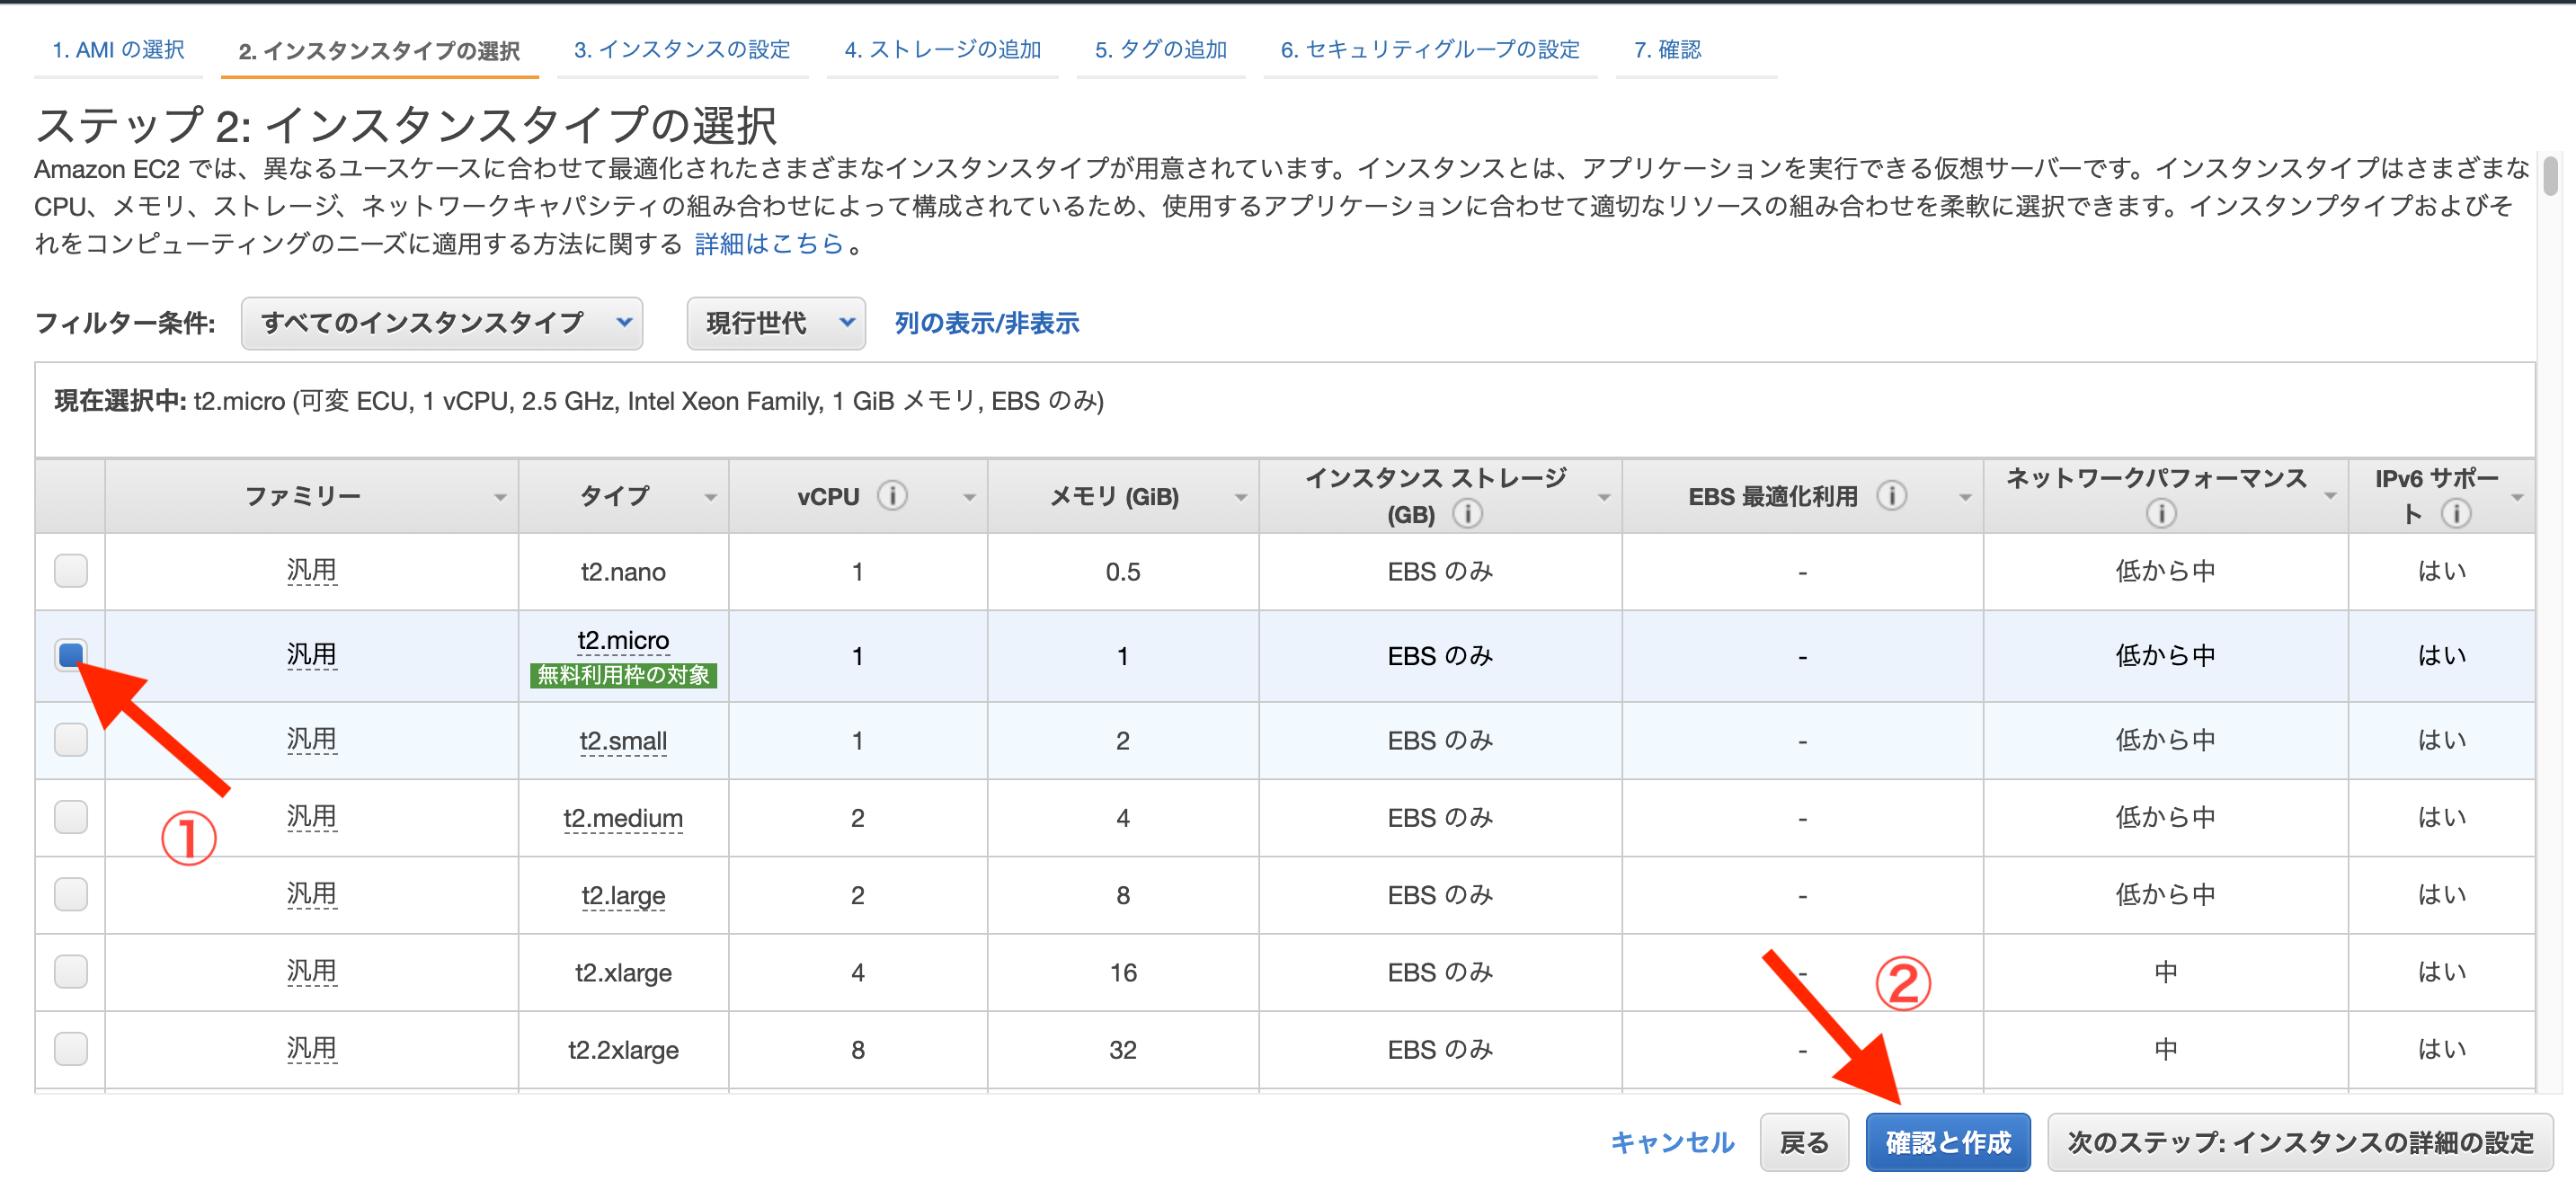Screen dimensions: 2576x1190
Task: Select the t2.xlarge row checkbox
Action: pos(71,972)
